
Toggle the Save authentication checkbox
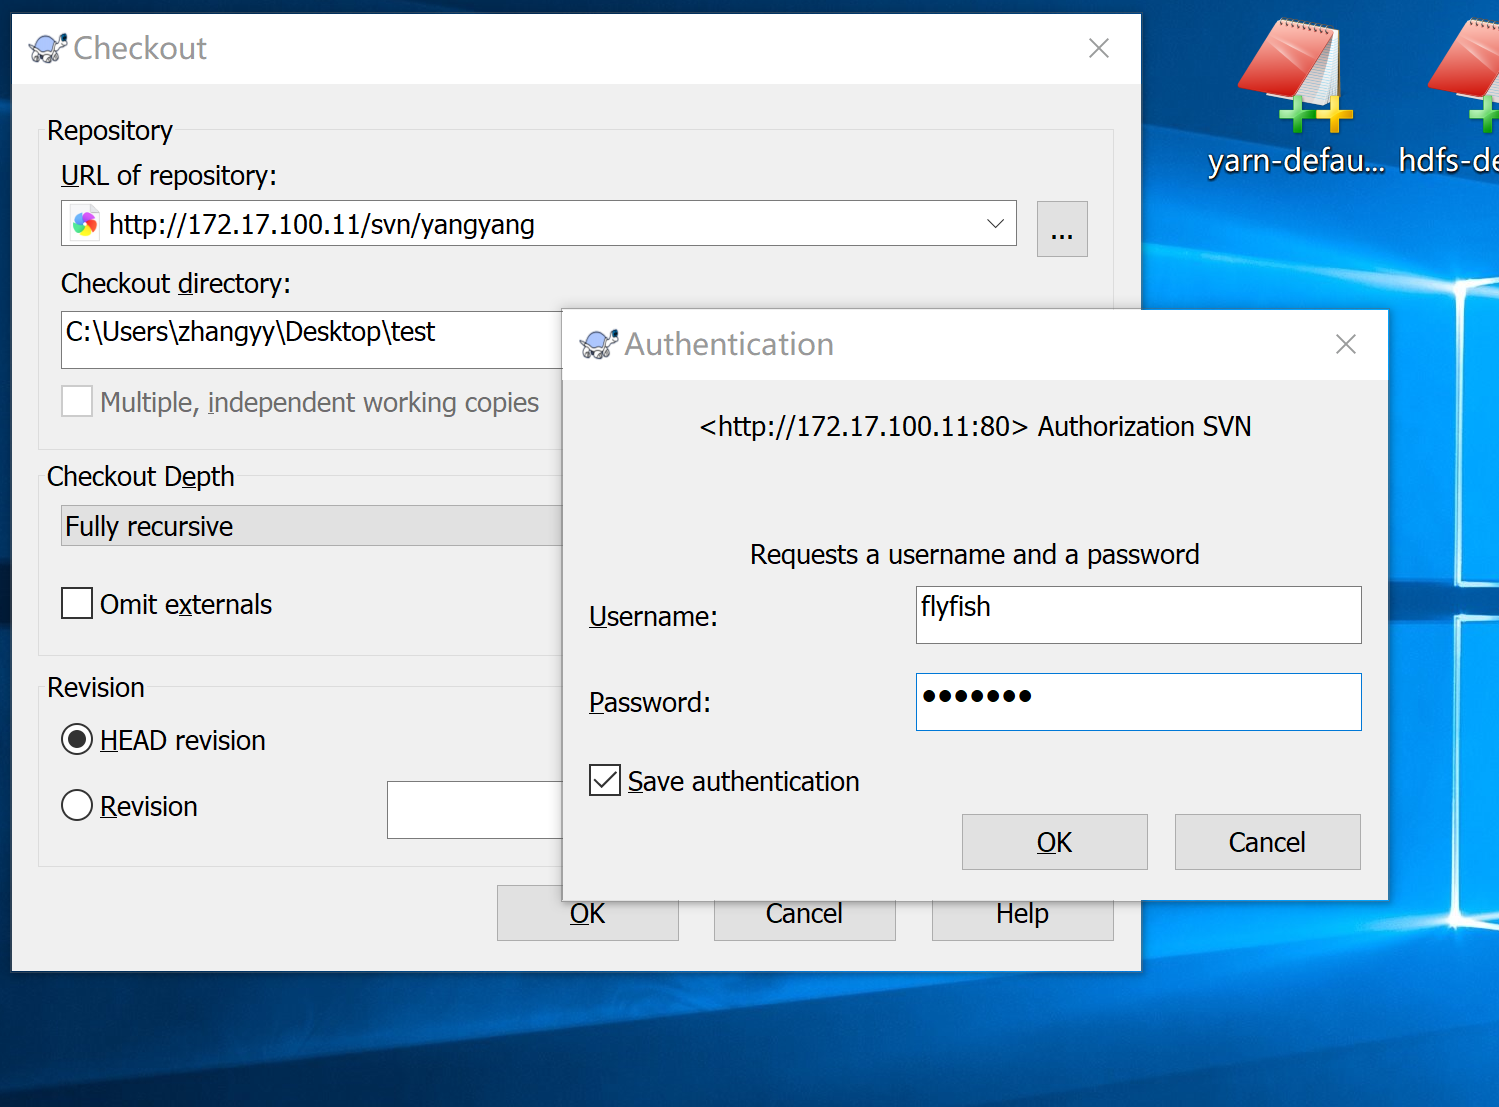(x=605, y=780)
